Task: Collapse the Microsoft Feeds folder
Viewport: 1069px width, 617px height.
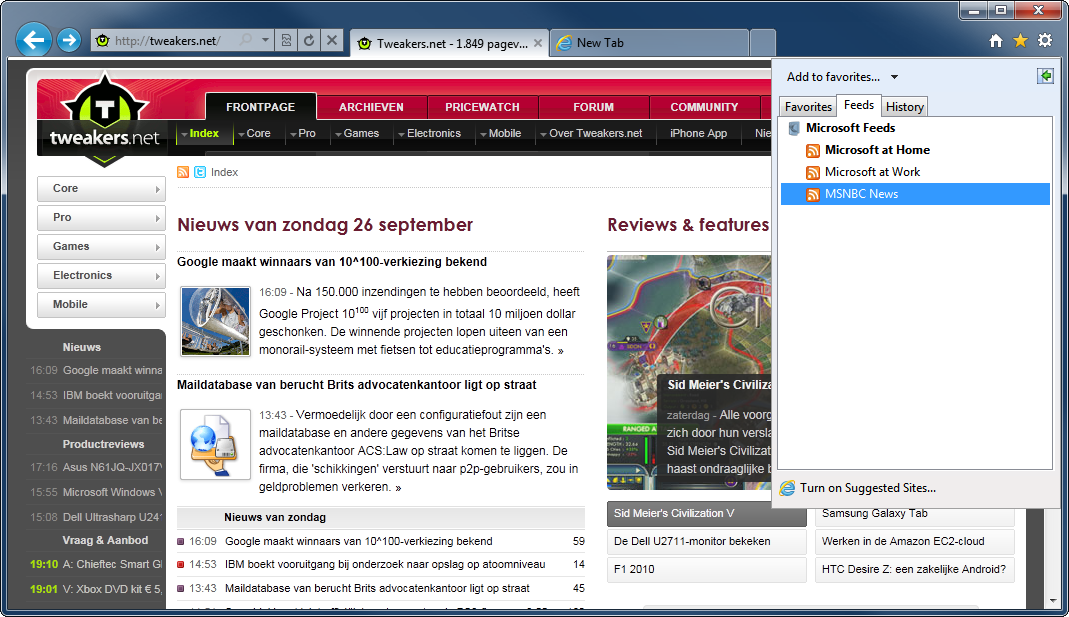Action: tap(850, 127)
